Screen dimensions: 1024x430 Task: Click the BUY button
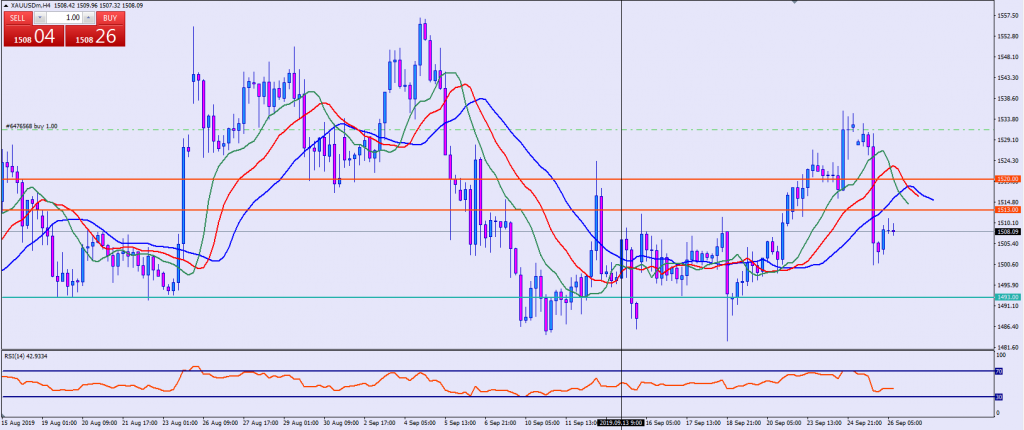click(x=110, y=18)
